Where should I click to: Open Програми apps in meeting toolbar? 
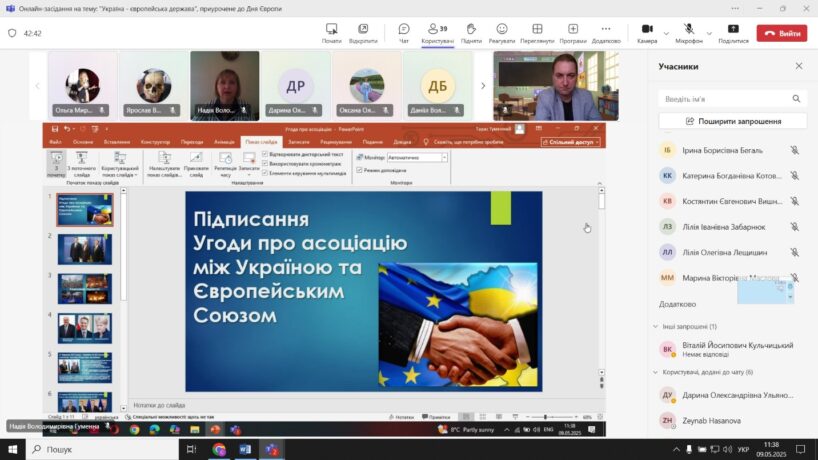pyautogui.click(x=573, y=32)
